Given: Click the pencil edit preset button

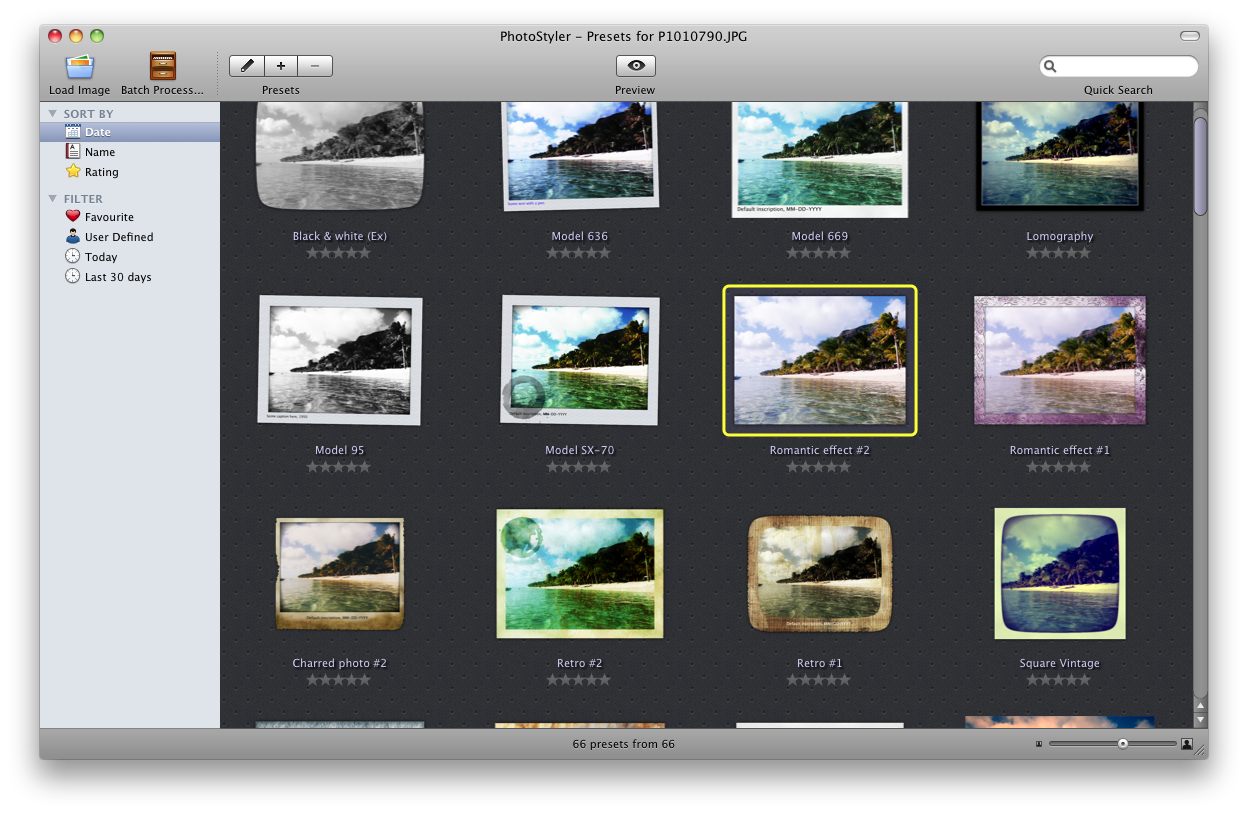Looking at the screenshot, I should [x=247, y=66].
